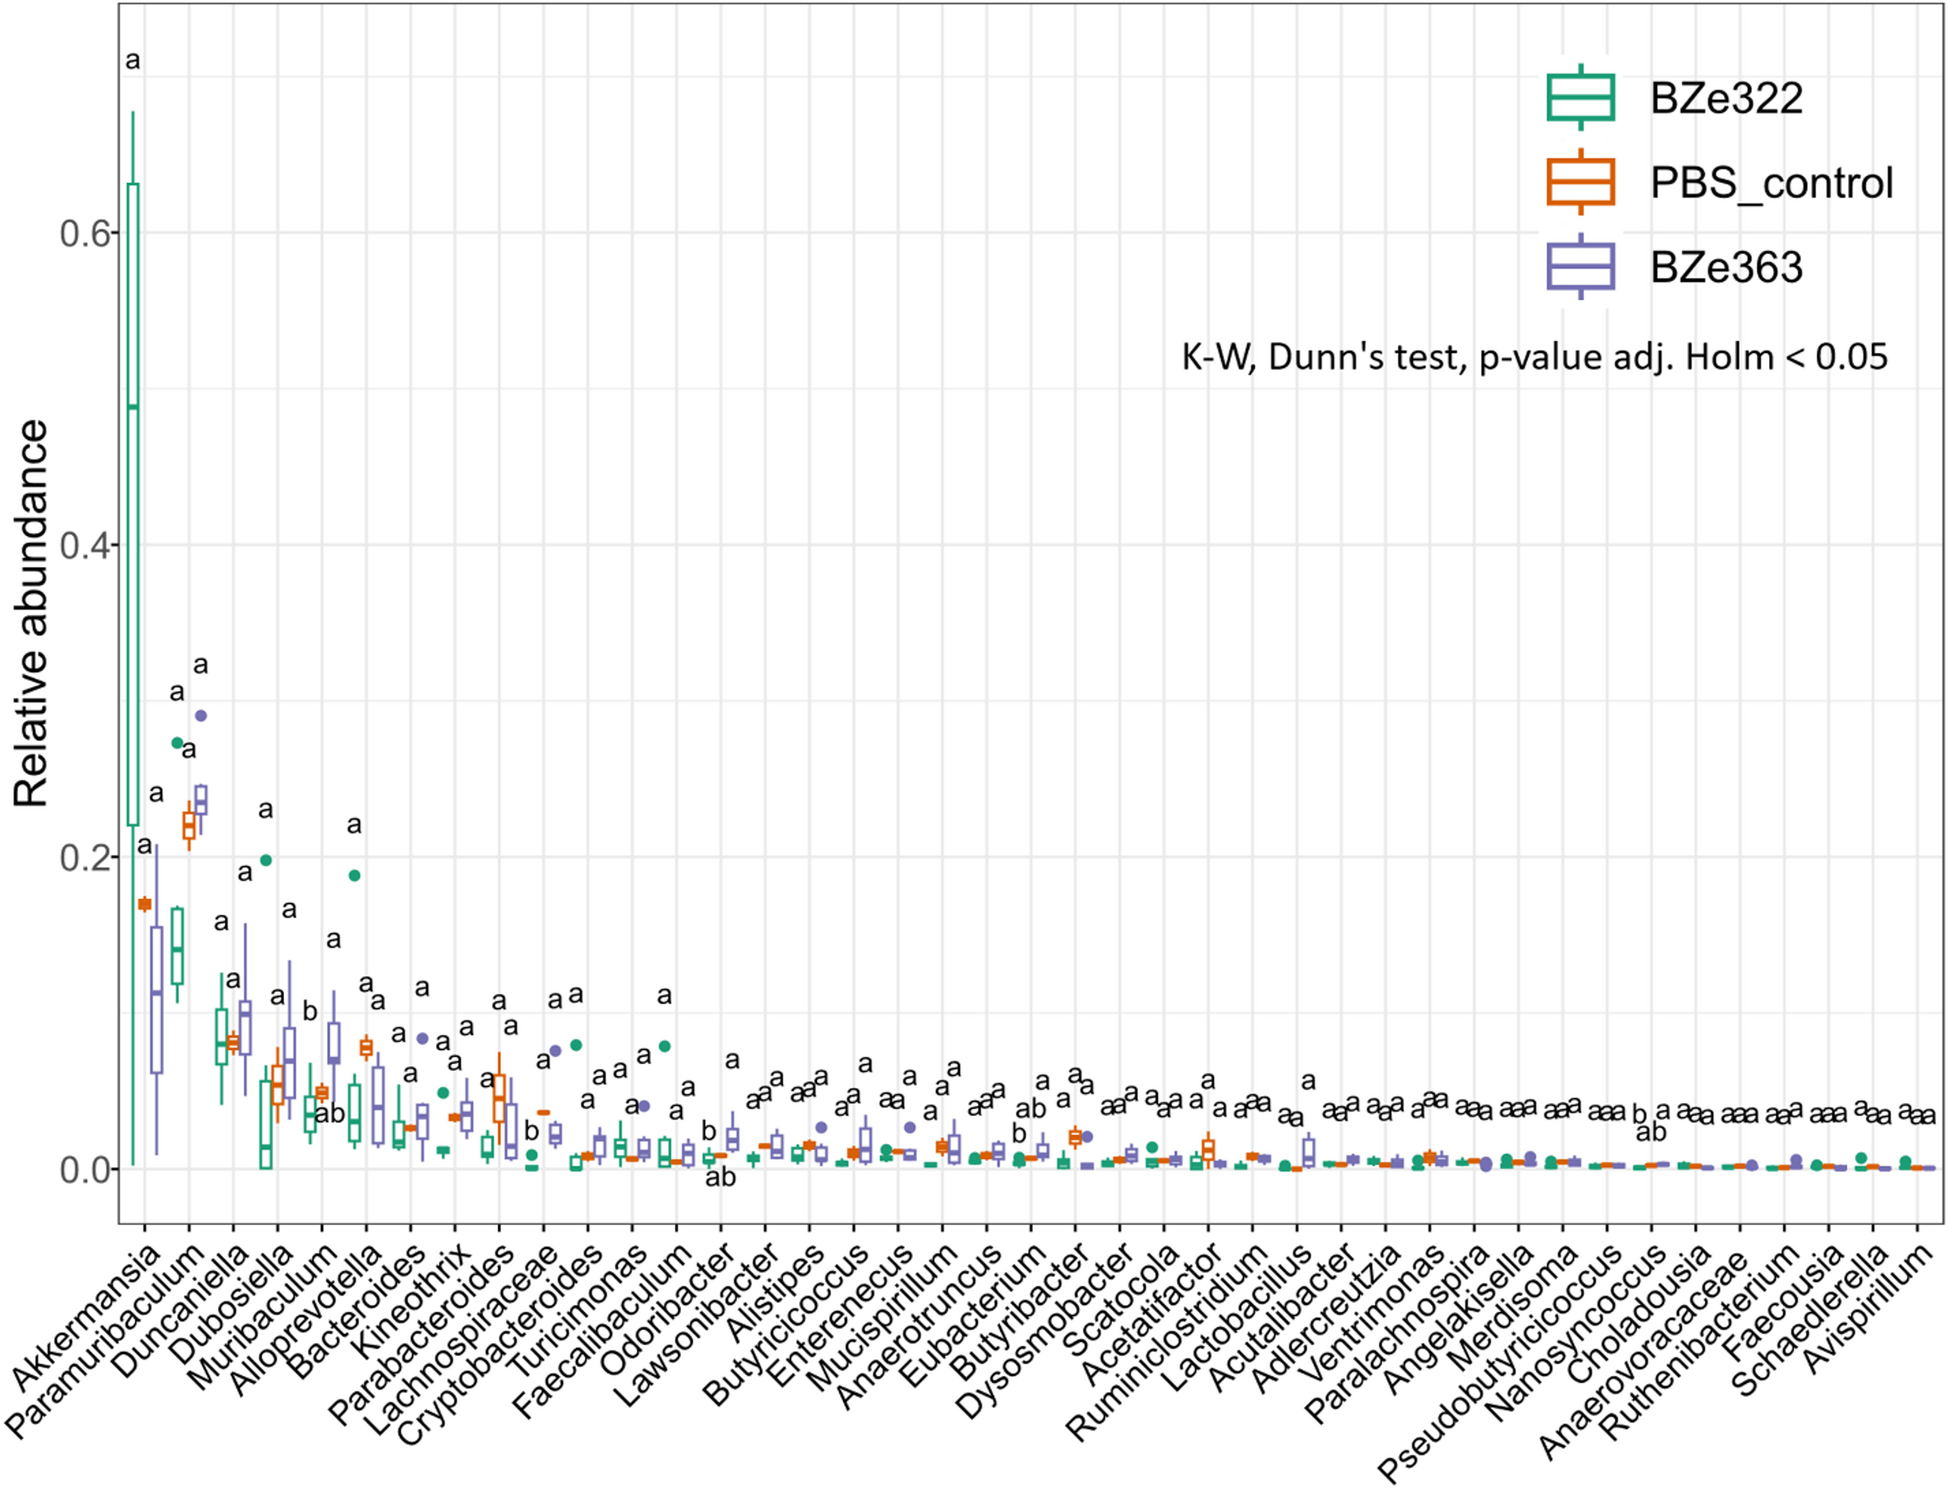Click the purple BZe363 legend box icon
This screenshot has height=1488, width=1948.
[x=1580, y=267]
